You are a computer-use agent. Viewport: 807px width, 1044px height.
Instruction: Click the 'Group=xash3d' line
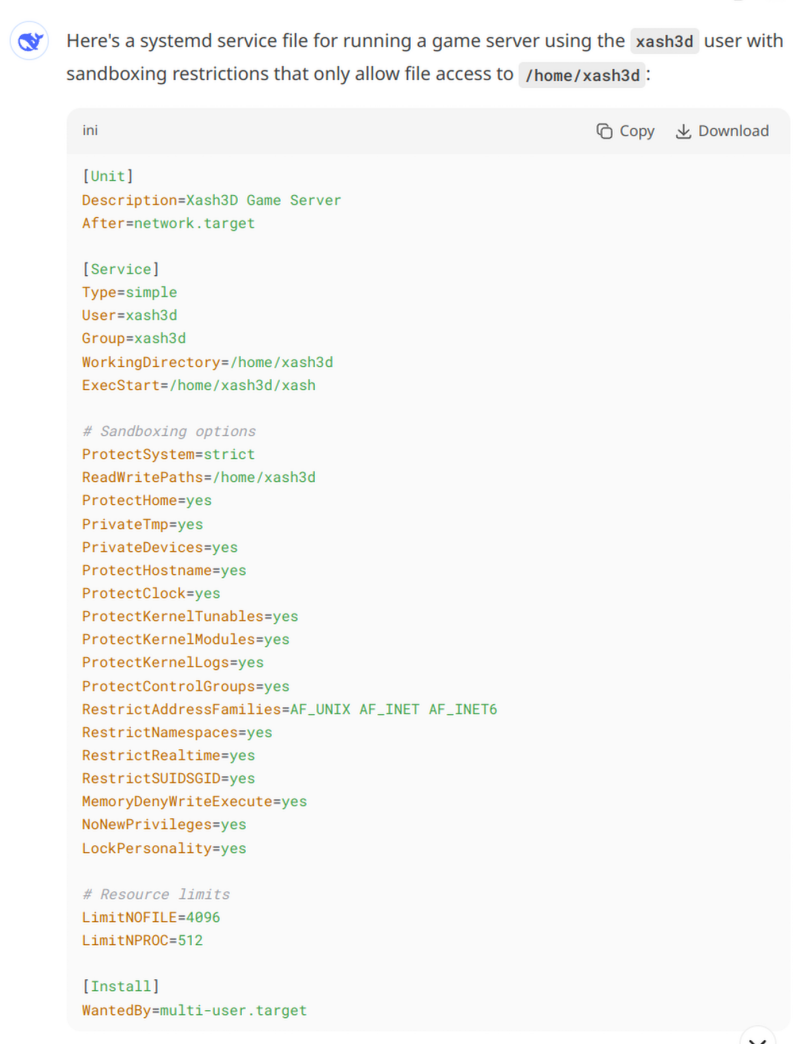coord(134,339)
